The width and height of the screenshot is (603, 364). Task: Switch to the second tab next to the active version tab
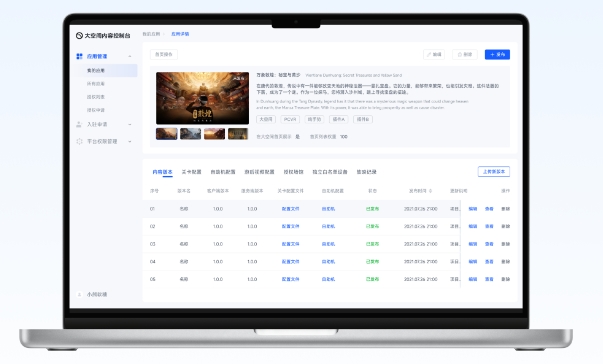click(191, 172)
